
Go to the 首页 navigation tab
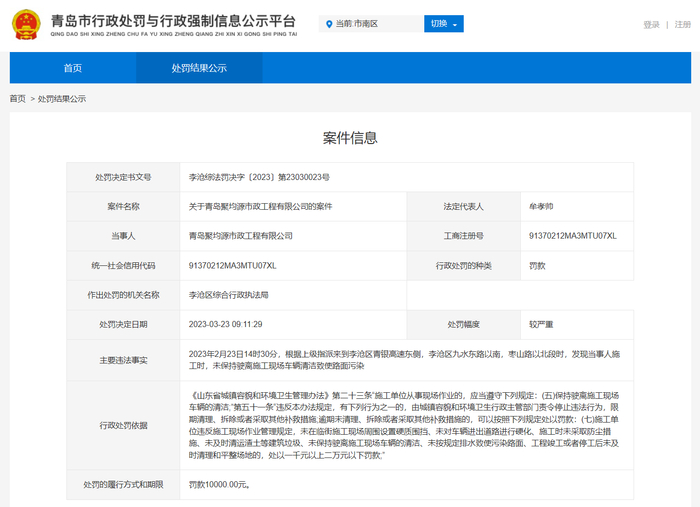73,68
